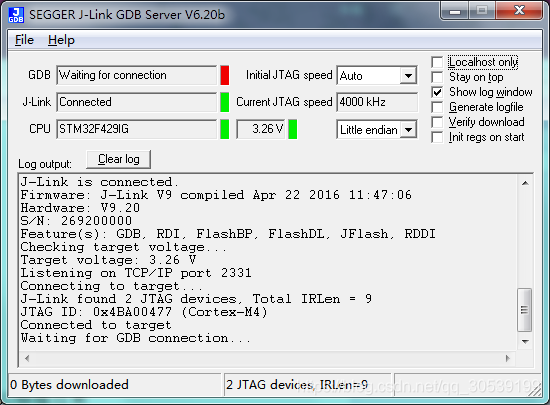Click 'Target voltage: 3.26 V' log line
The width and height of the screenshot is (550, 405).
click(x=108, y=260)
